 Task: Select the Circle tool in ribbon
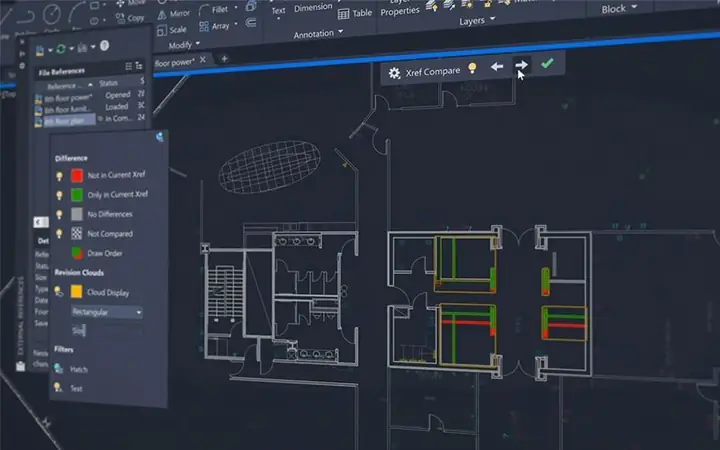click(x=52, y=14)
